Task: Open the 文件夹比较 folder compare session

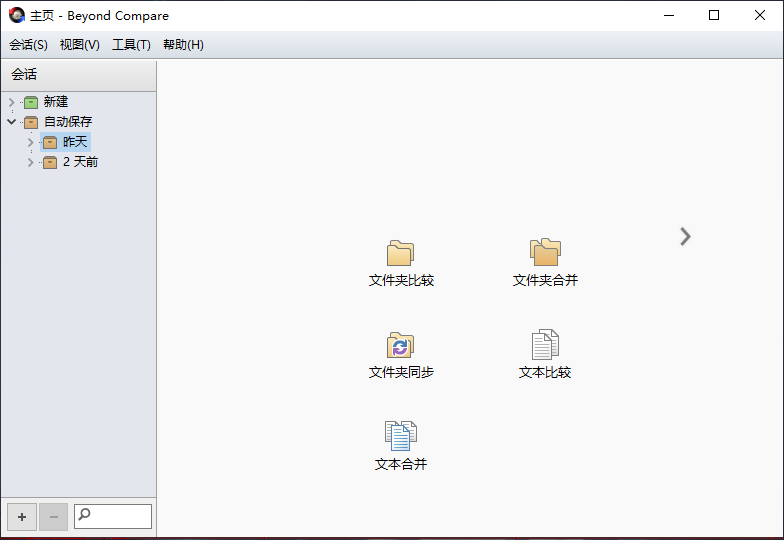Action: (400, 264)
